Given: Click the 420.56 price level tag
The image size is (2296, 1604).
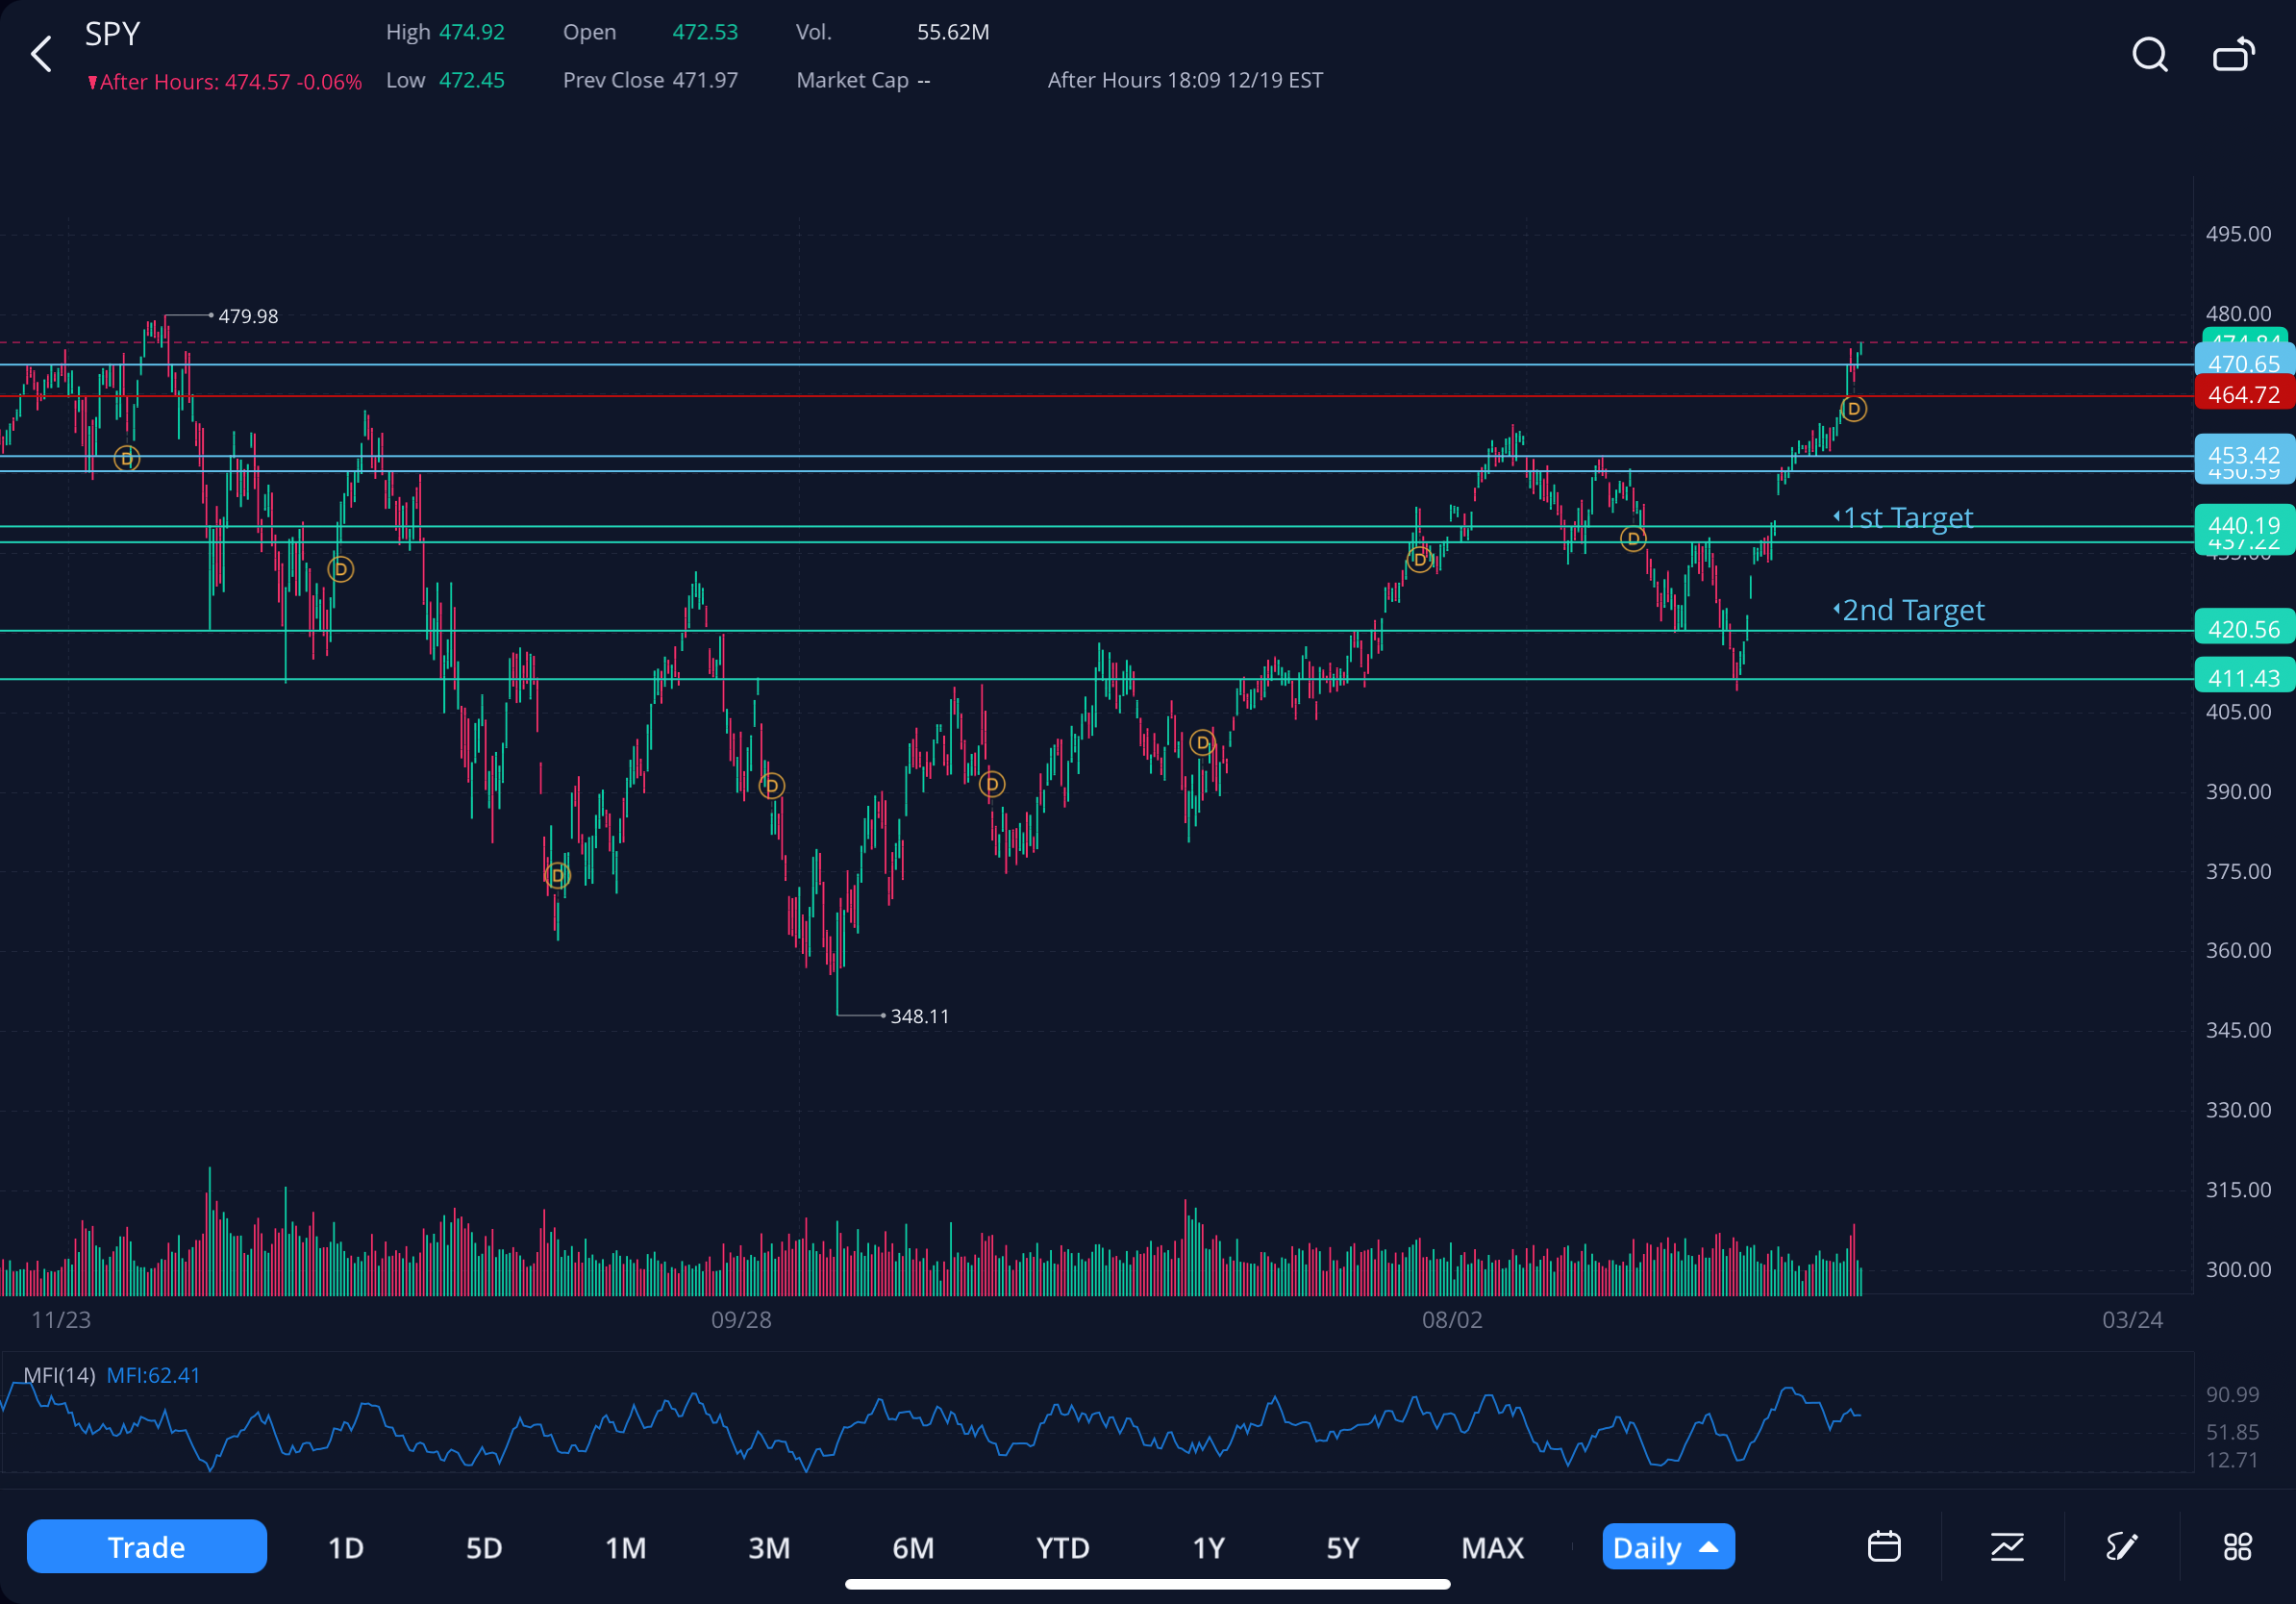Looking at the screenshot, I should coord(2244,629).
